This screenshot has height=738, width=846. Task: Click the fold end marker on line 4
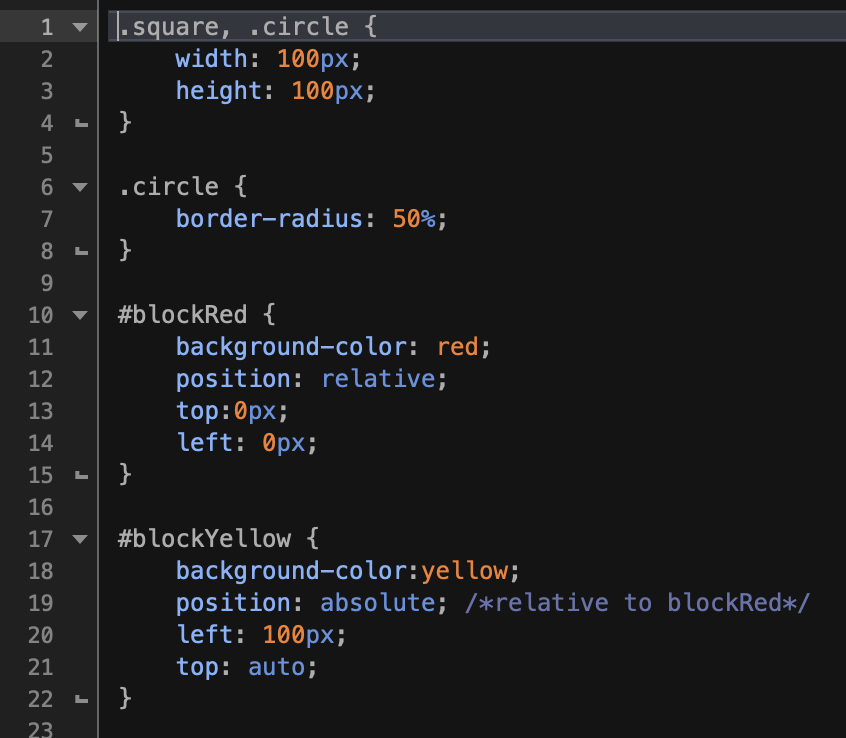(x=80, y=123)
